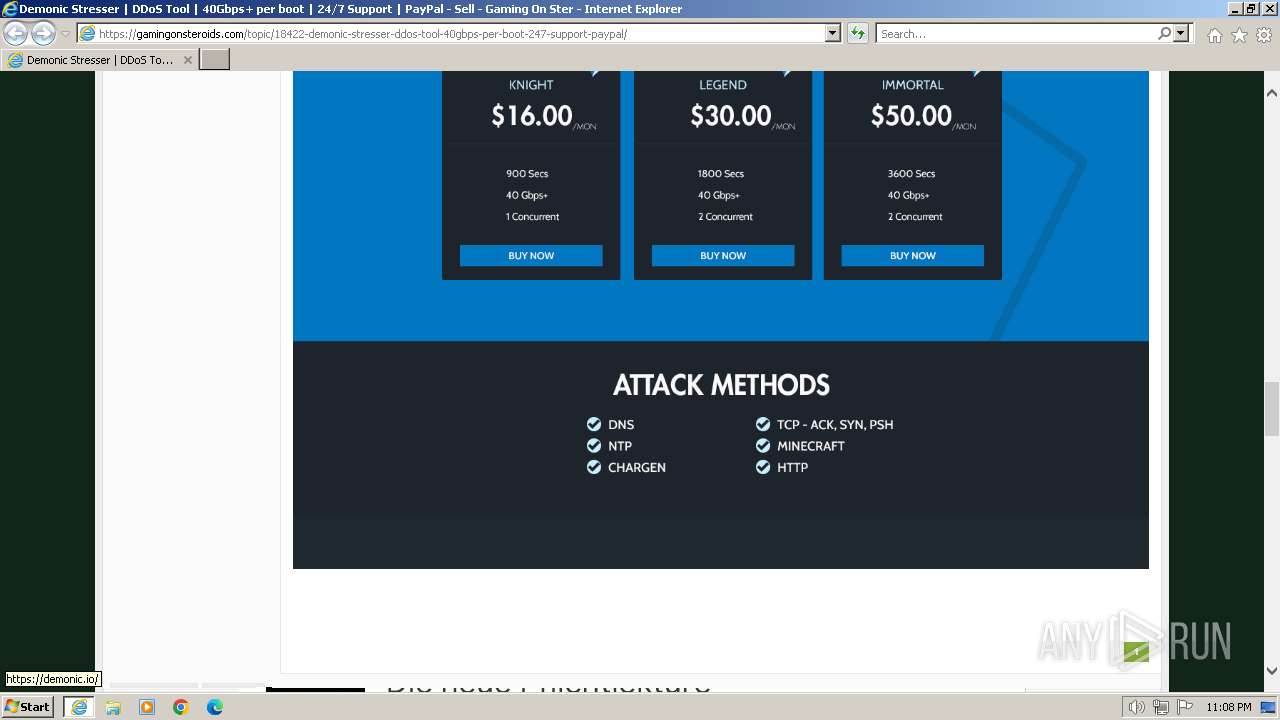Click the magnifier search icon
This screenshot has width=1280, height=720.
tap(1164, 33)
